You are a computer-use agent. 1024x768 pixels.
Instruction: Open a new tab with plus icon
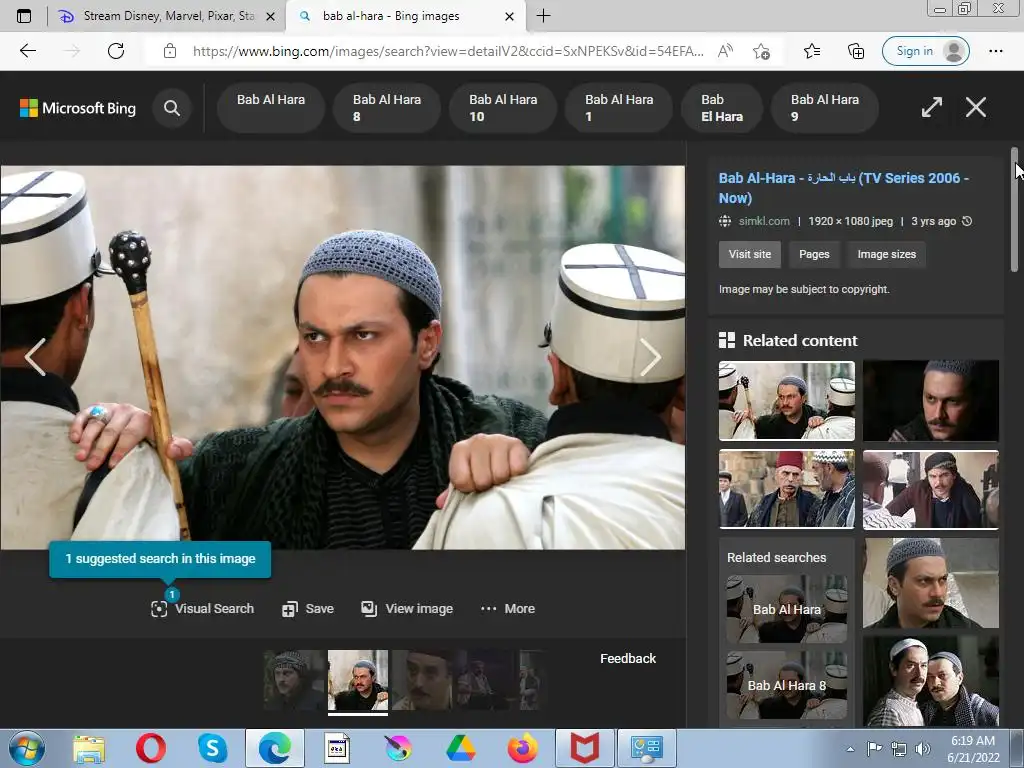543,16
